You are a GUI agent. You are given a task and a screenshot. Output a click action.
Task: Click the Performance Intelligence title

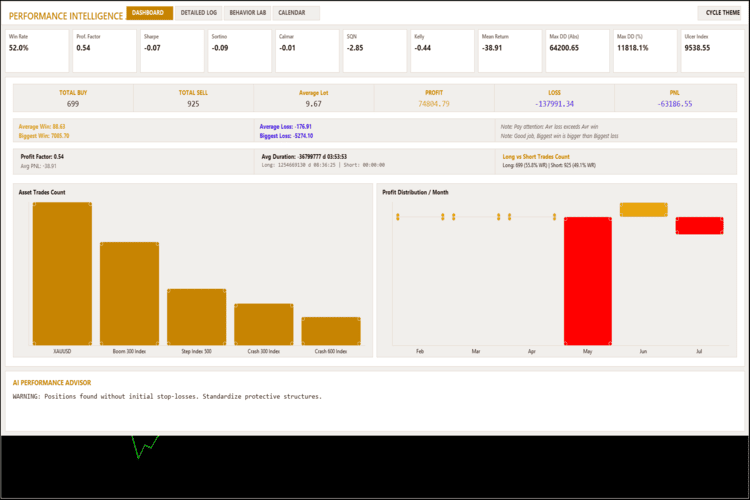[66, 16]
